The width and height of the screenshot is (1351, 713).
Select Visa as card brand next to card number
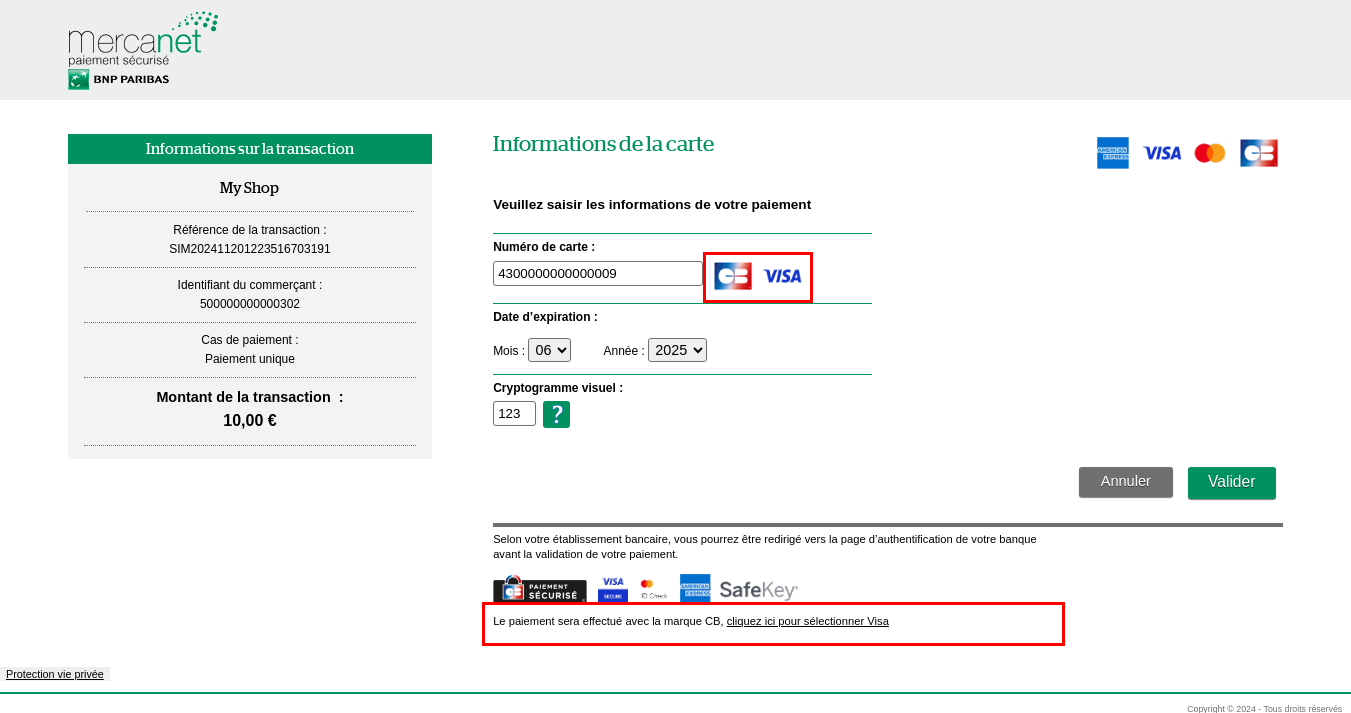coord(783,276)
